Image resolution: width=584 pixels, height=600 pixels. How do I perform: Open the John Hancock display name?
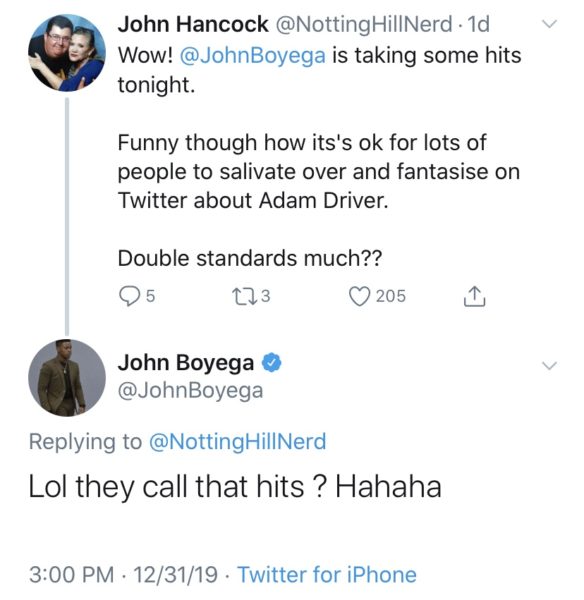[x=193, y=24]
